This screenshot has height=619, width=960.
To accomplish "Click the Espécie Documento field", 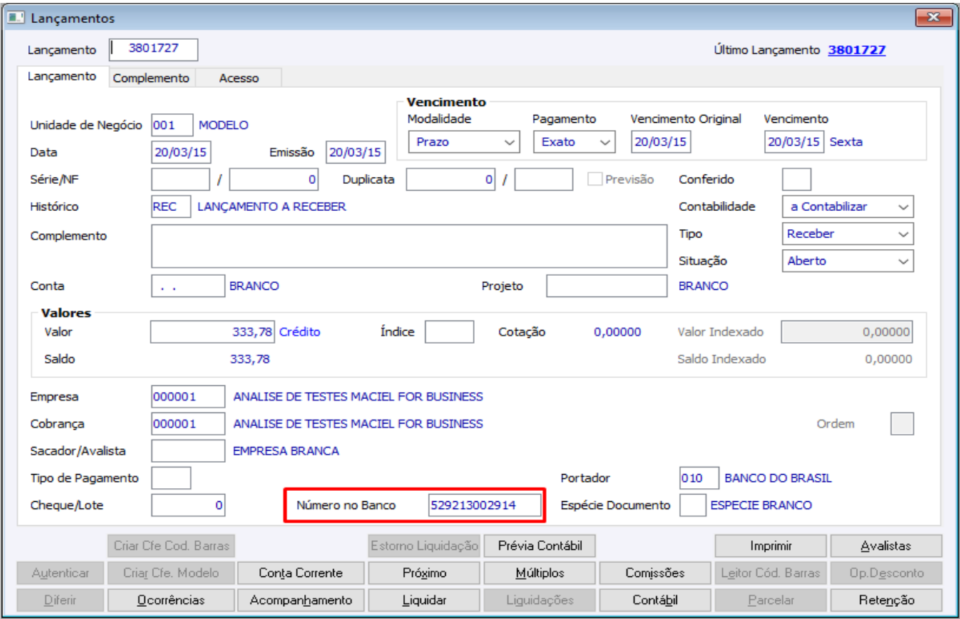I will [692, 505].
